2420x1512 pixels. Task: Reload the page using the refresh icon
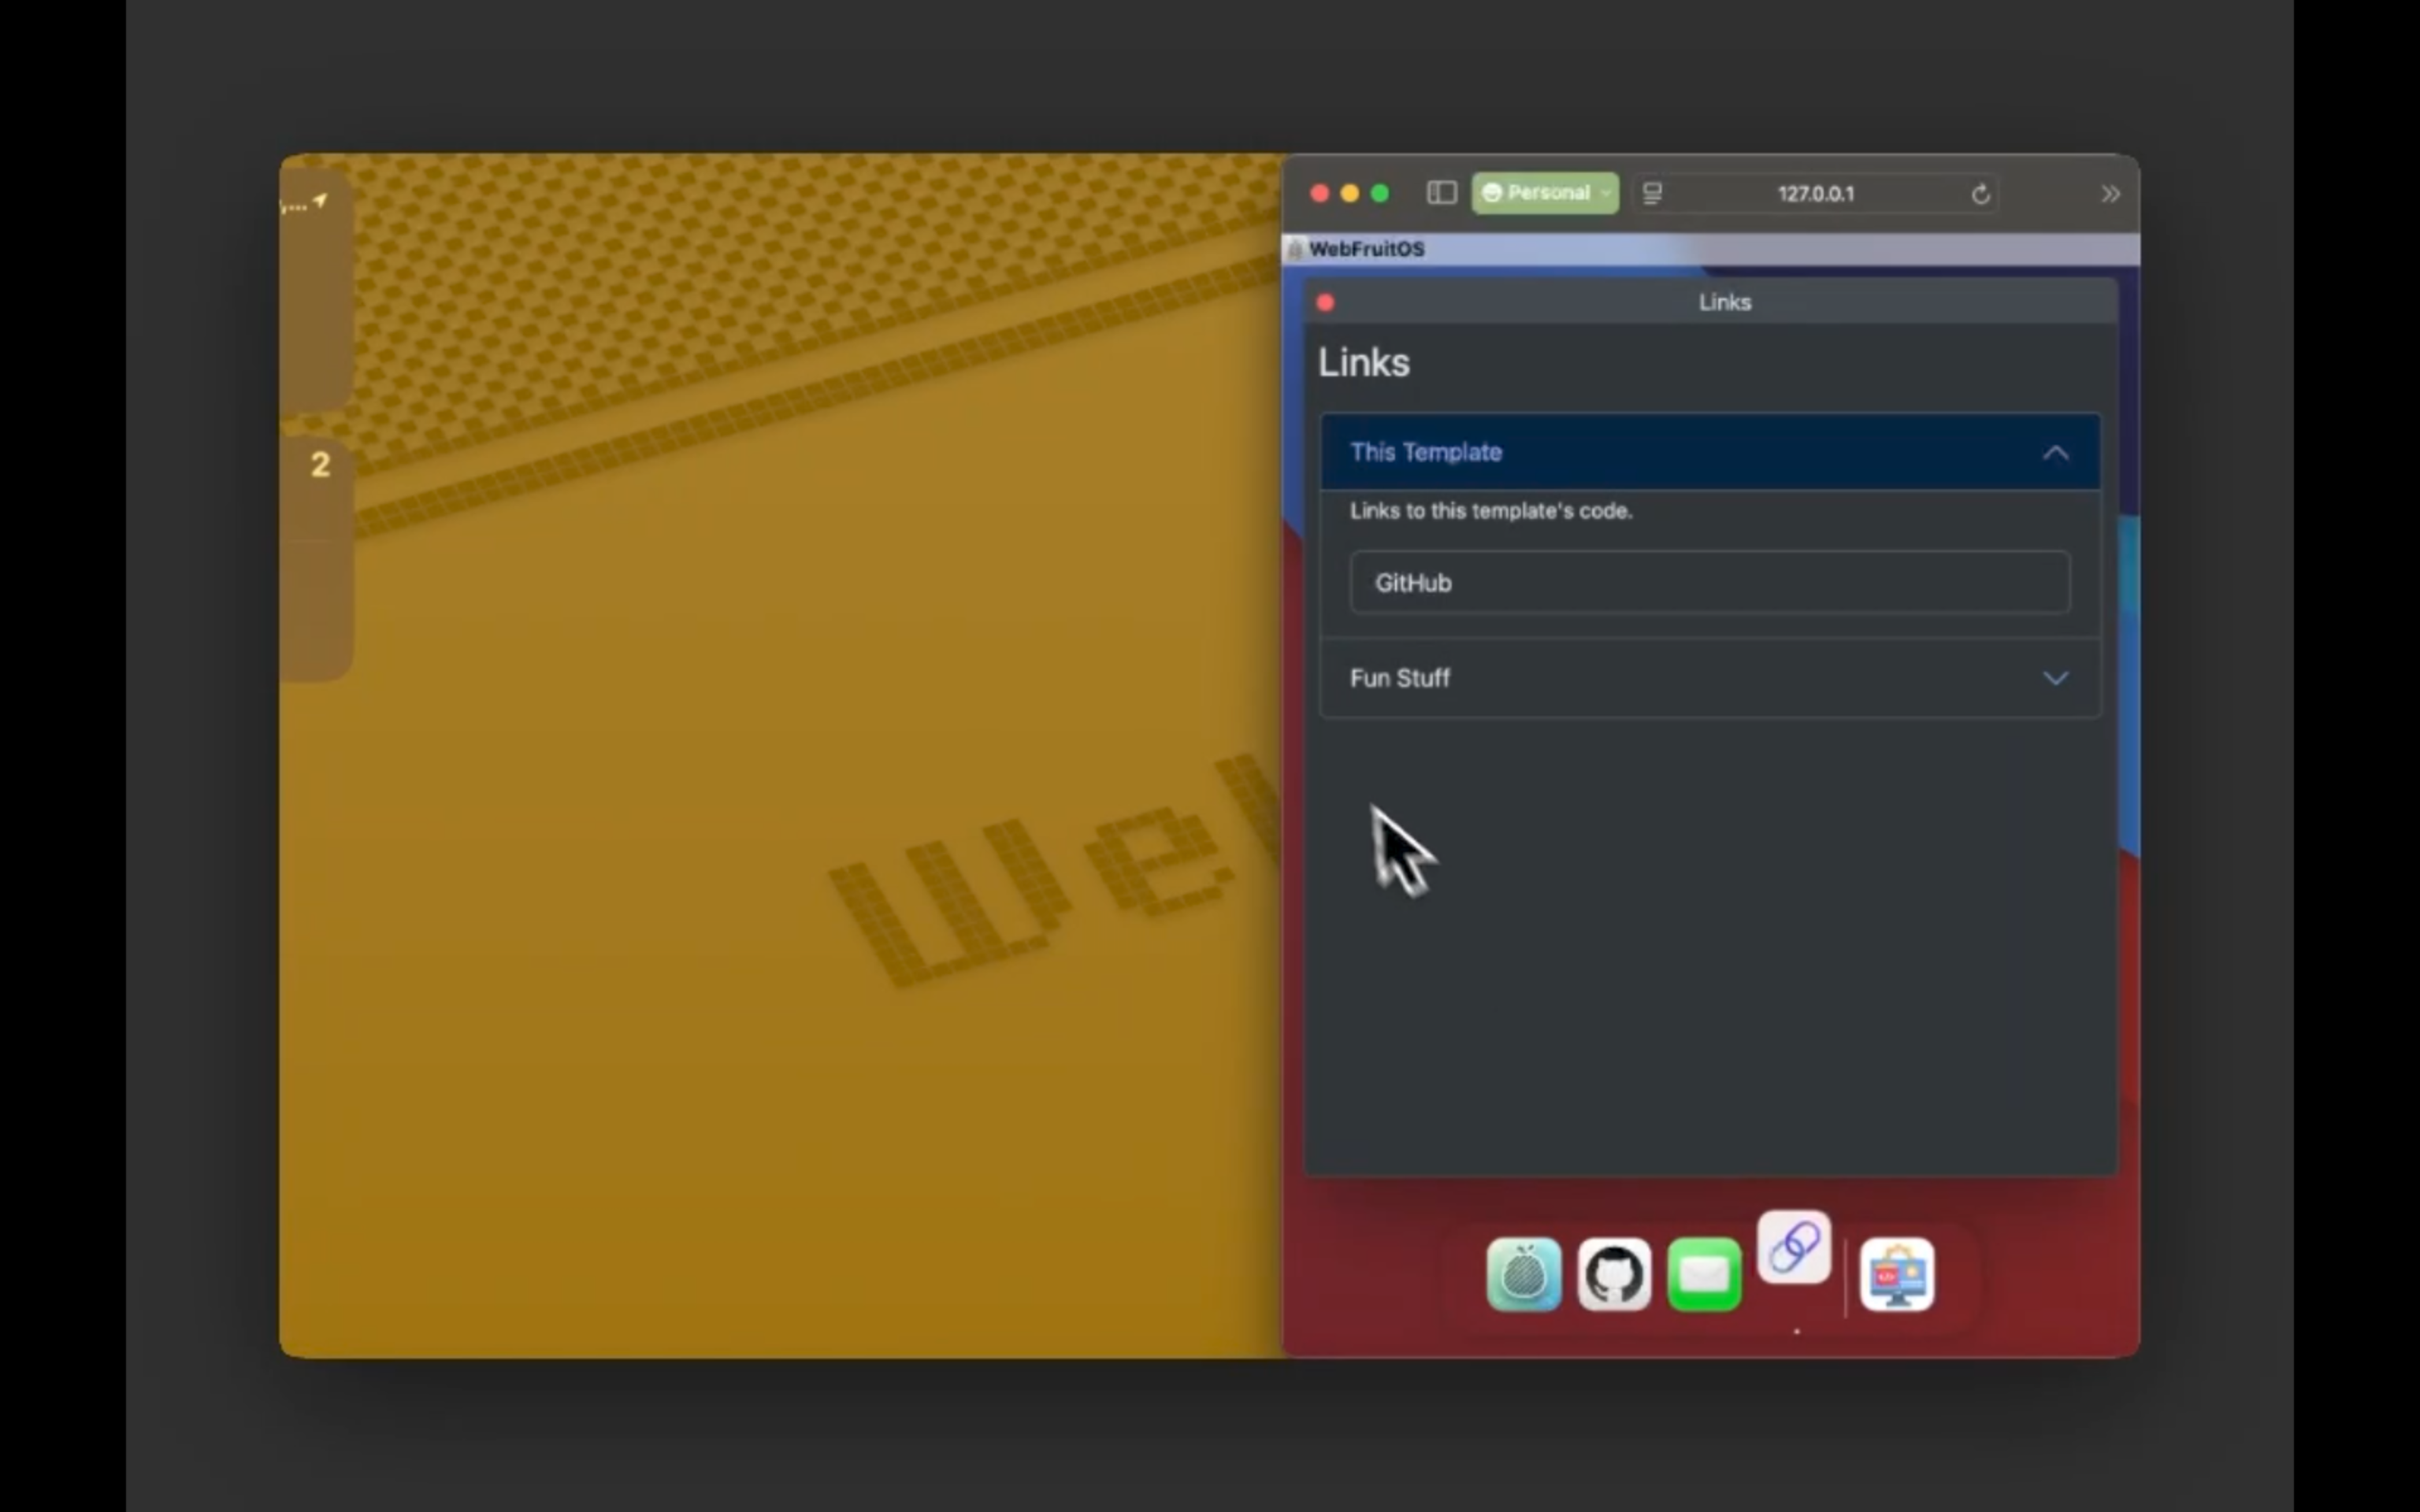click(1980, 193)
